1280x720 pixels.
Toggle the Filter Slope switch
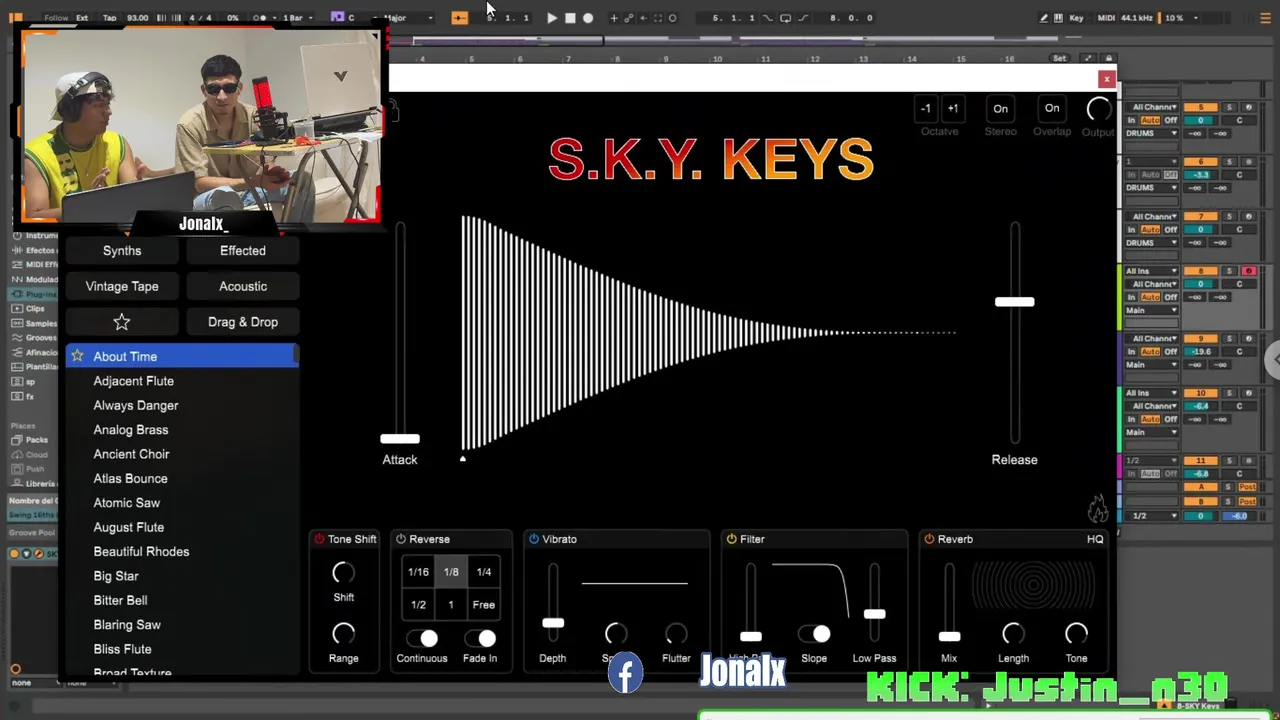tap(814, 634)
